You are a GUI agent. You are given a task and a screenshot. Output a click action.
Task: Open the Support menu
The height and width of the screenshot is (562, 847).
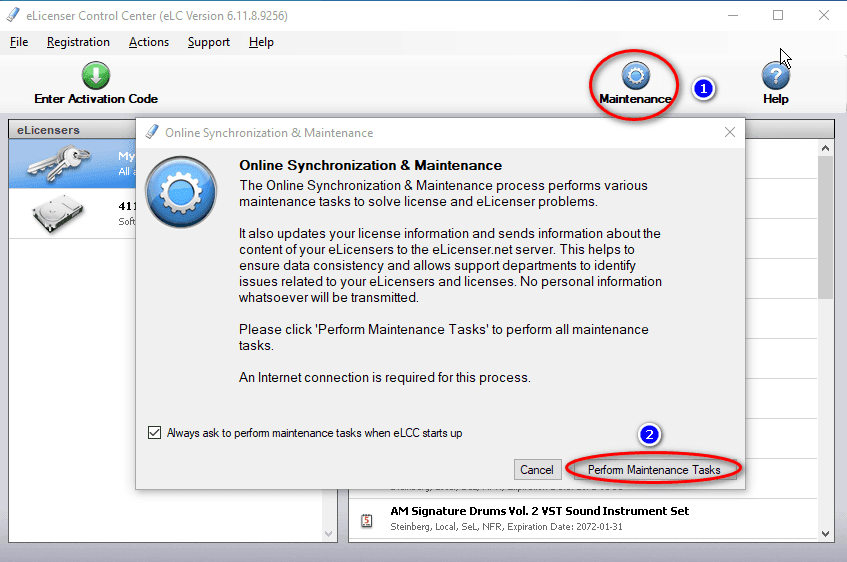[x=209, y=42]
